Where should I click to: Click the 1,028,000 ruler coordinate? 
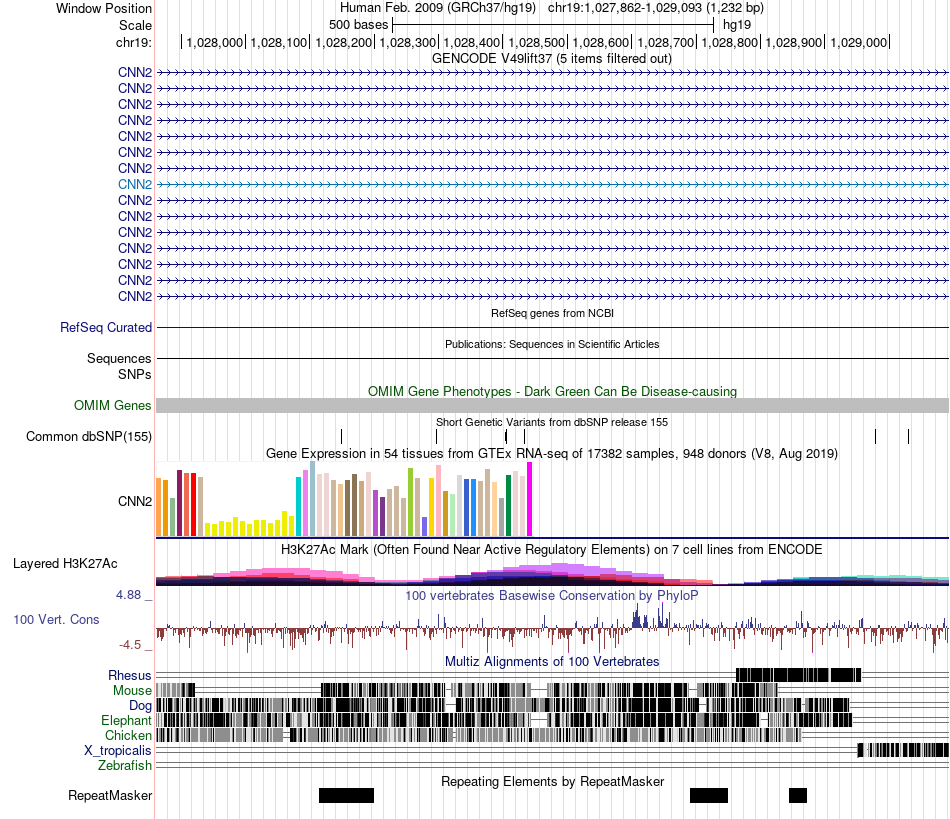click(214, 42)
